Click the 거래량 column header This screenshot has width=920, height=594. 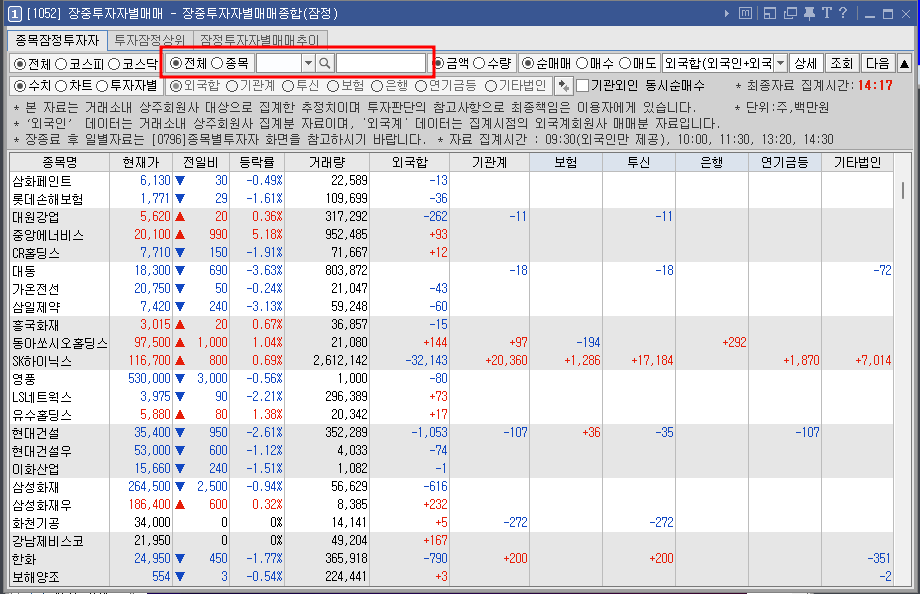(x=327, y=163)
